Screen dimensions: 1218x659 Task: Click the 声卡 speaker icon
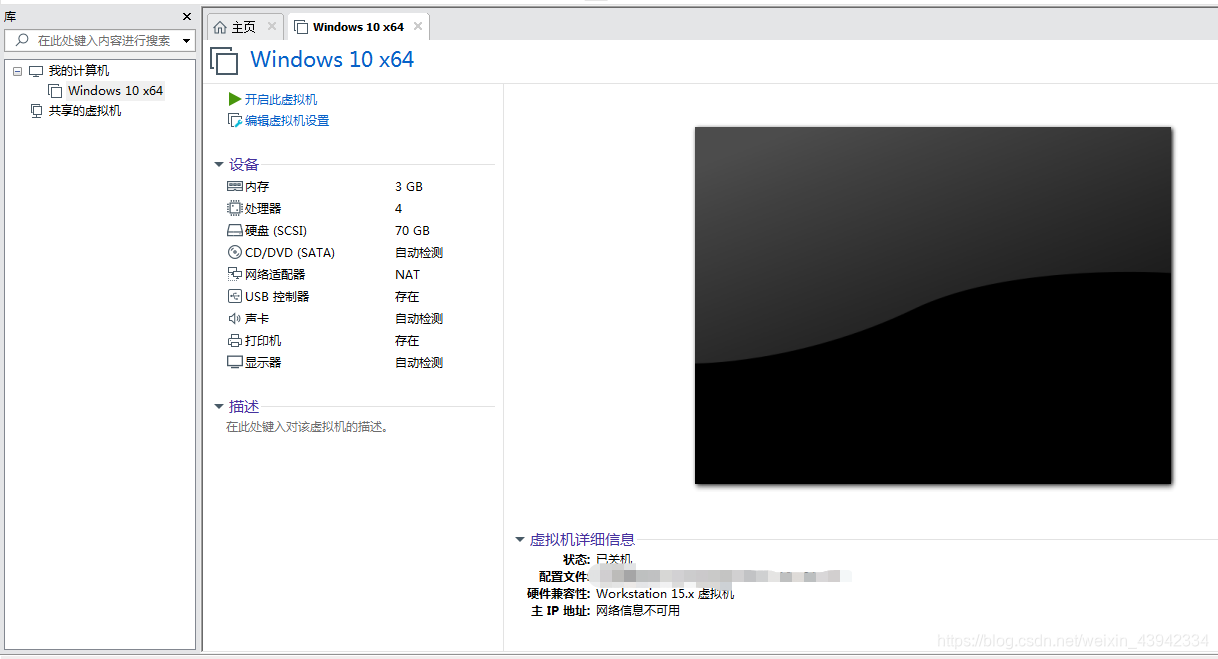tap(235, 319)
